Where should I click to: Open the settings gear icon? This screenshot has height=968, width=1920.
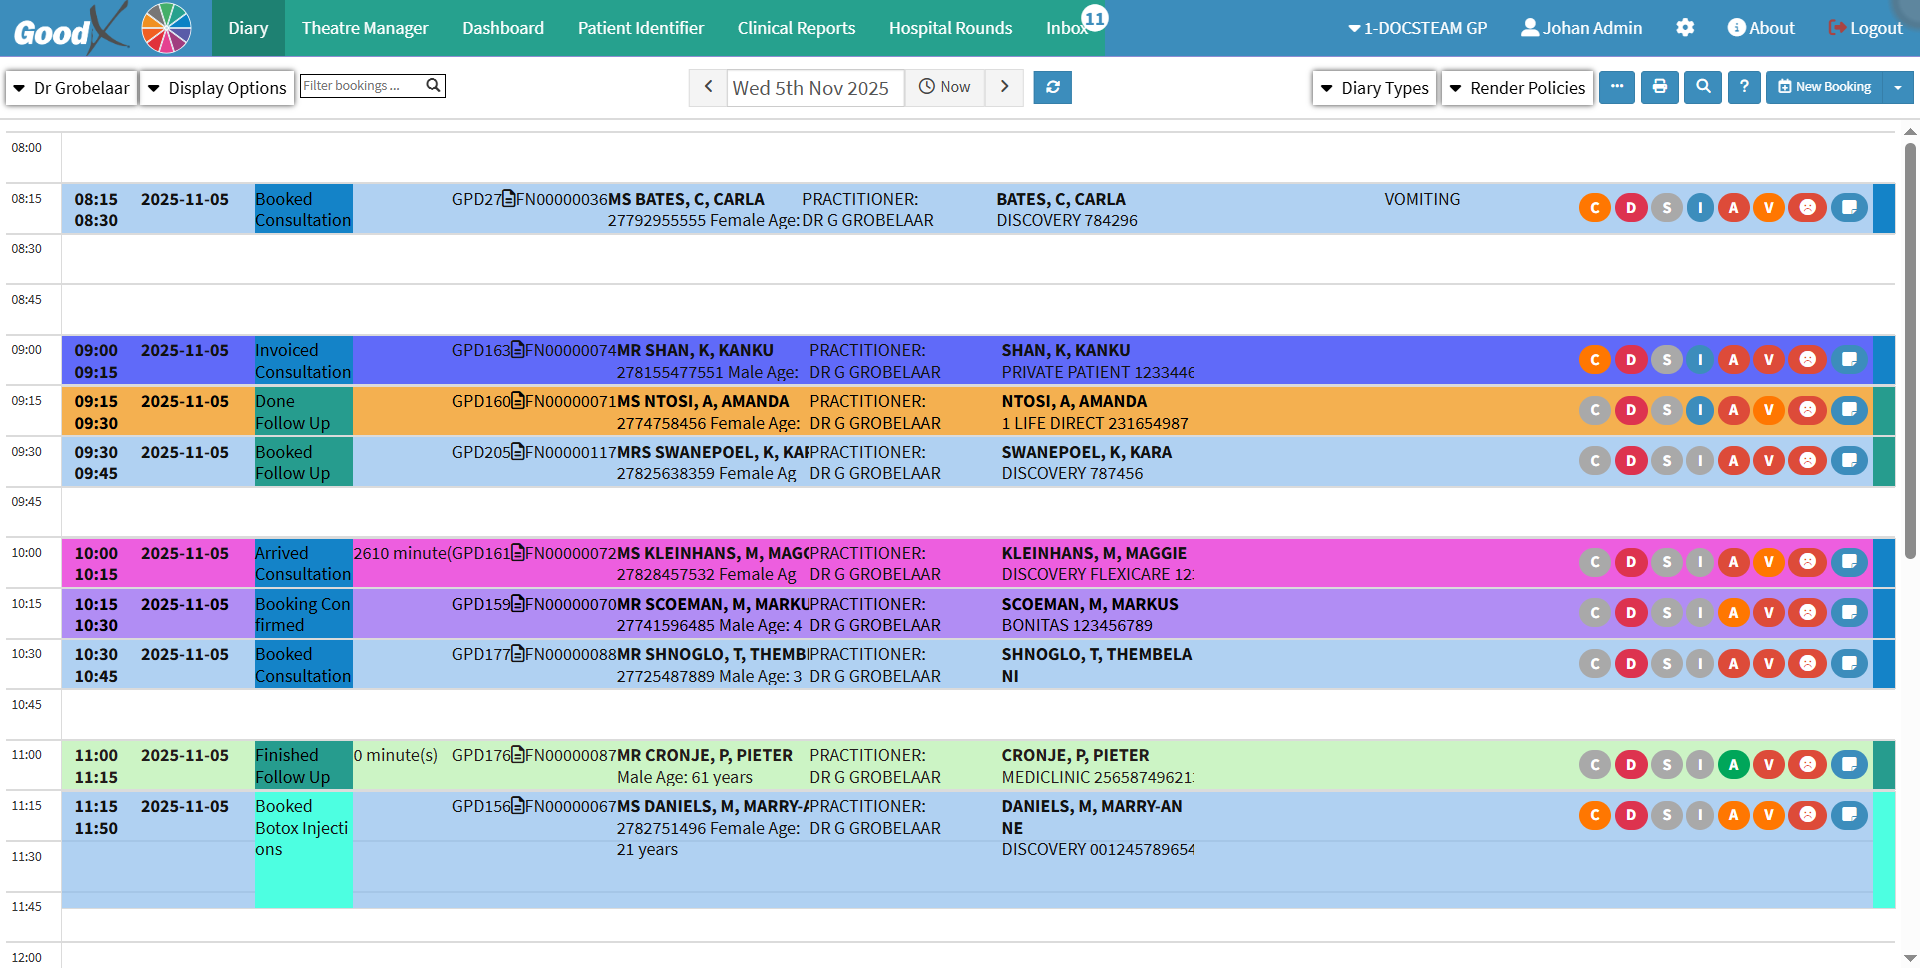pos(1685,28)
